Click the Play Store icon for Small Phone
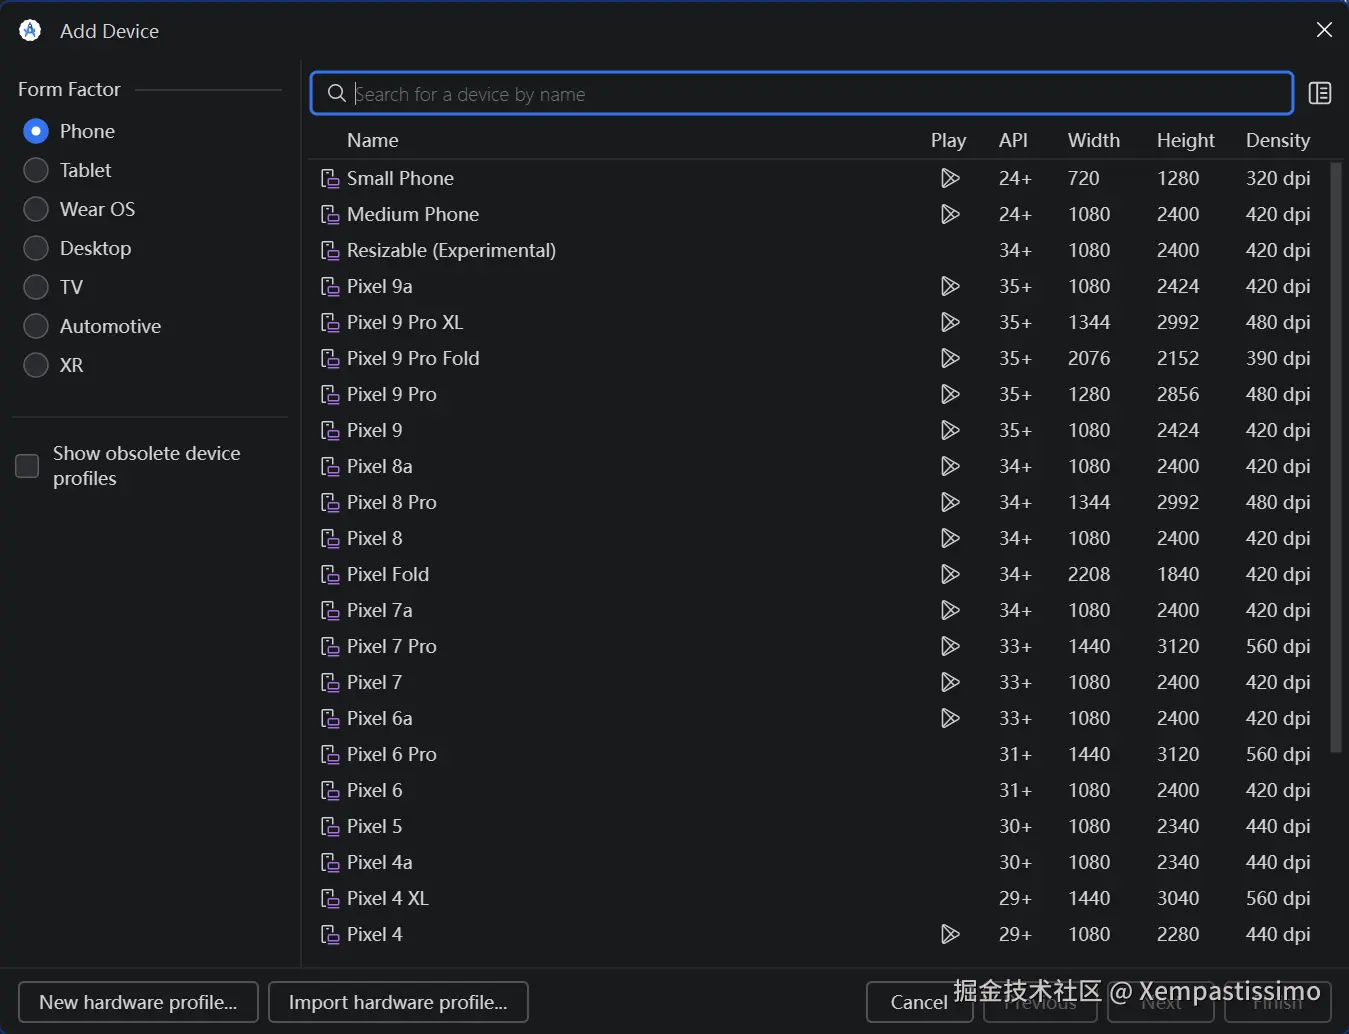1349x1034 pixels. coord(950,178)
